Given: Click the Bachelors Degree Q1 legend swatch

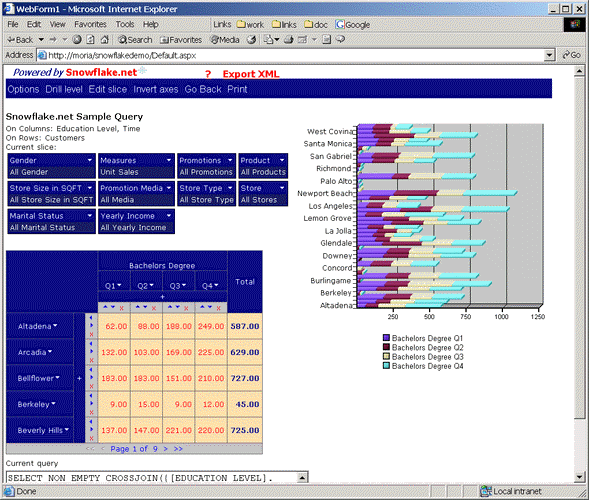Looking at the screenshot, I should tap(386, 338).
